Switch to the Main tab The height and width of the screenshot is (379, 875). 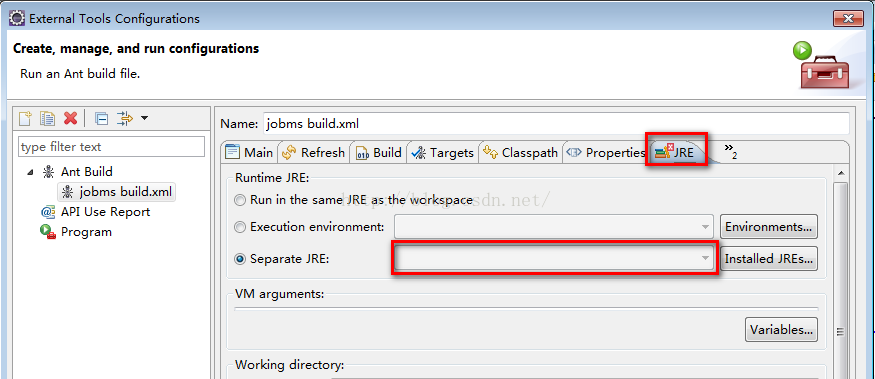(249, 152)
